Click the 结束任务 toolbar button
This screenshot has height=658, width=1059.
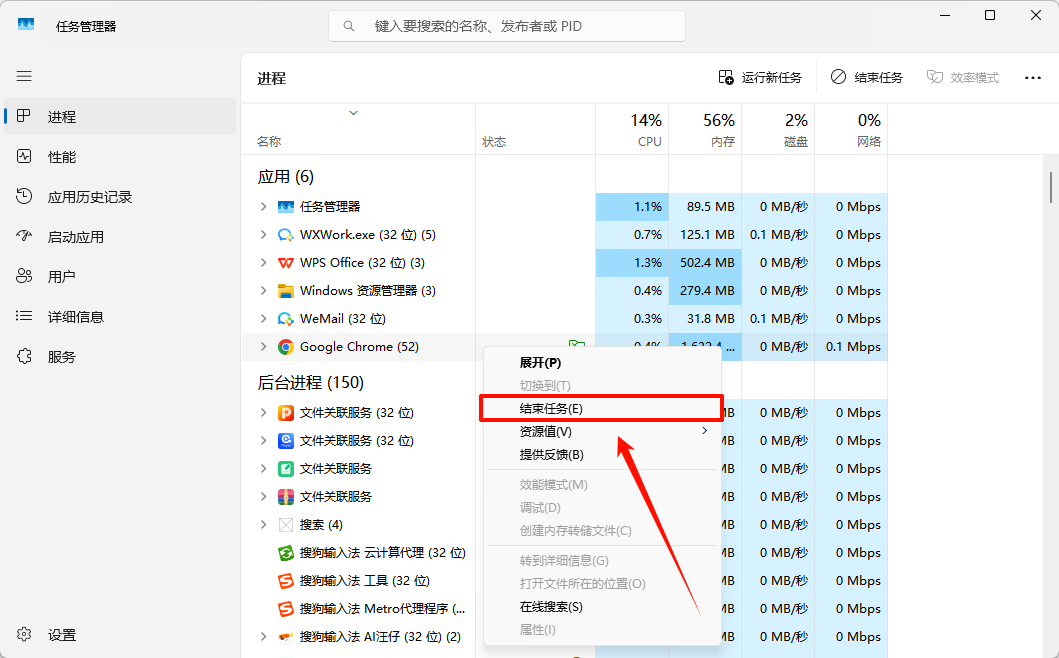coord(867,78)
